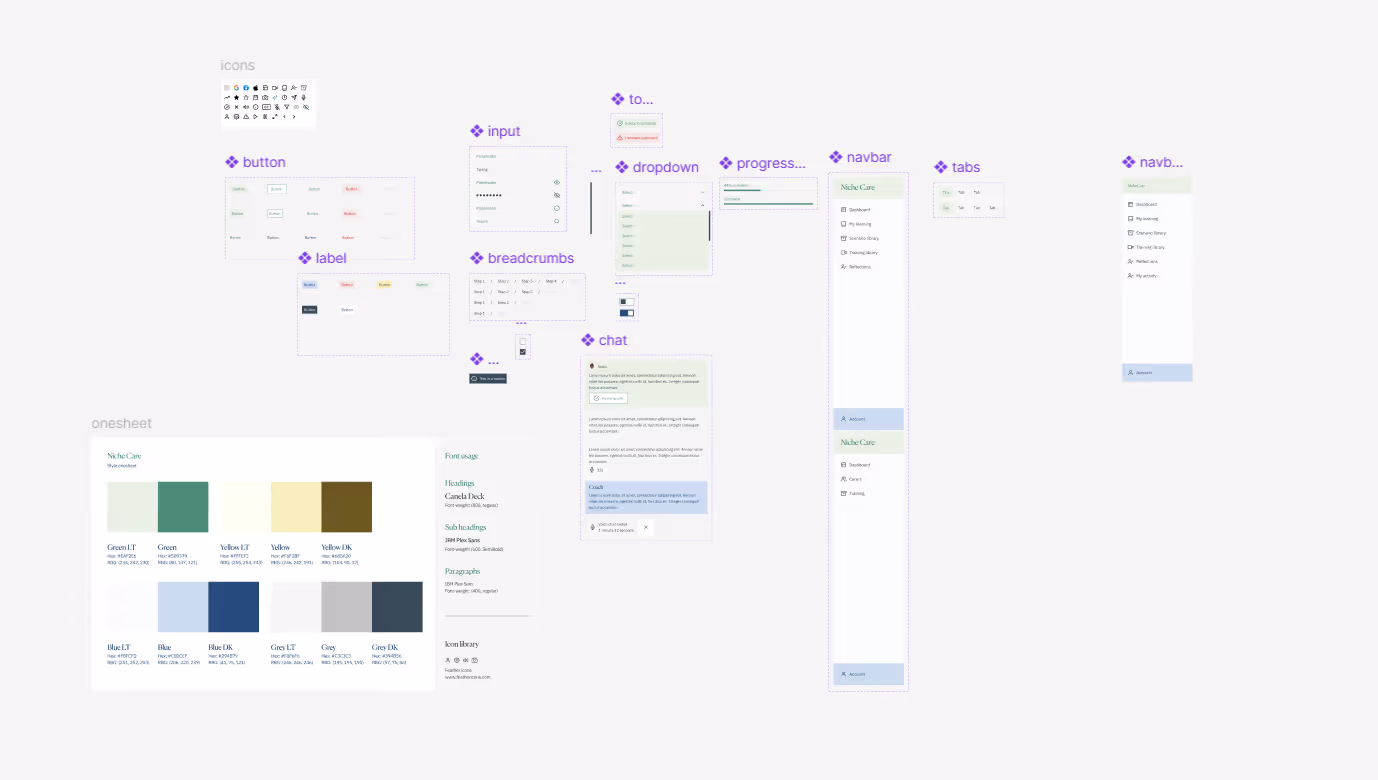Click the scrollbar inside the open dropdown list
This screenshot has width=1378, height=780.
pyautogui.click(x=710, y=226)
